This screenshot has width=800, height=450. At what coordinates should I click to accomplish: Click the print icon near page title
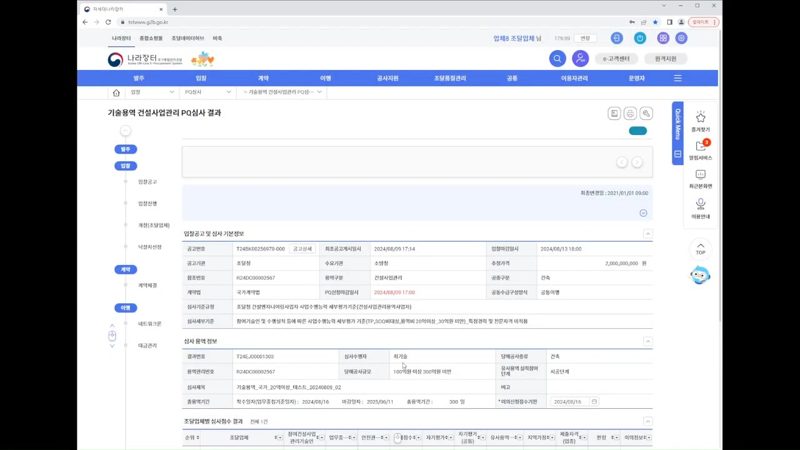pos(630,113)
